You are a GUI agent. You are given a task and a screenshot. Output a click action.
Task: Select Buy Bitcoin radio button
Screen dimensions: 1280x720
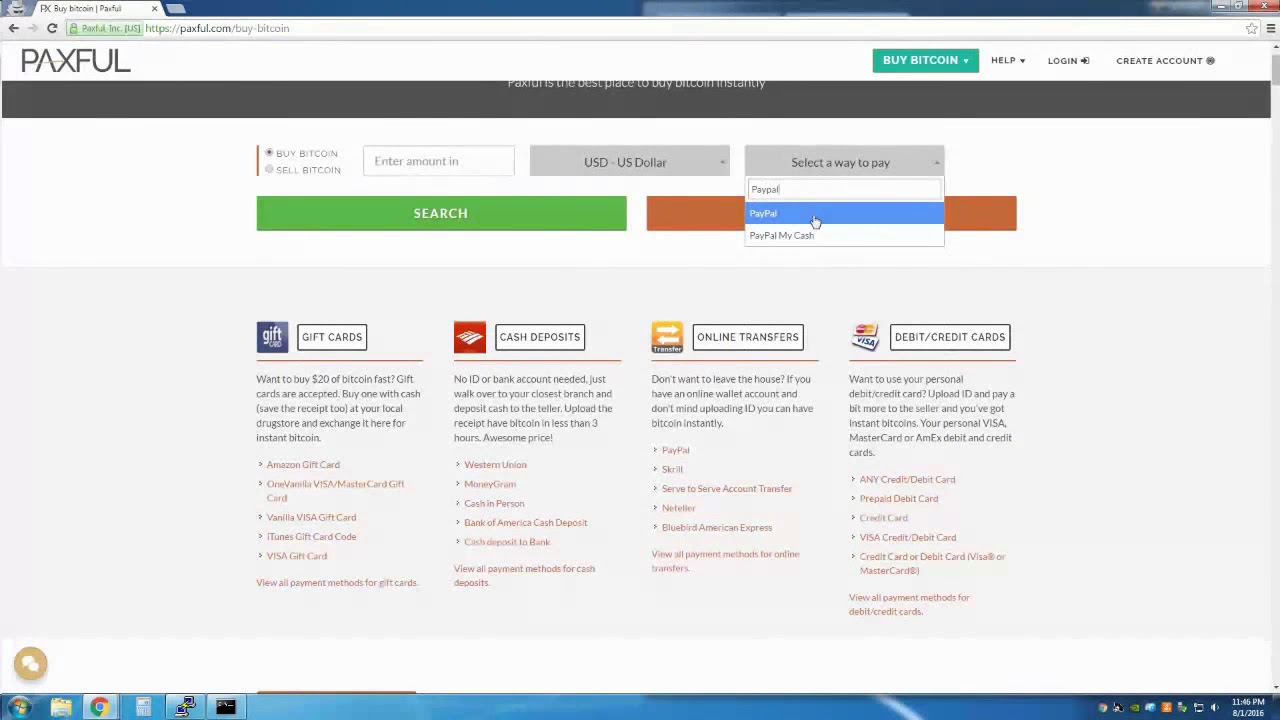269,153
